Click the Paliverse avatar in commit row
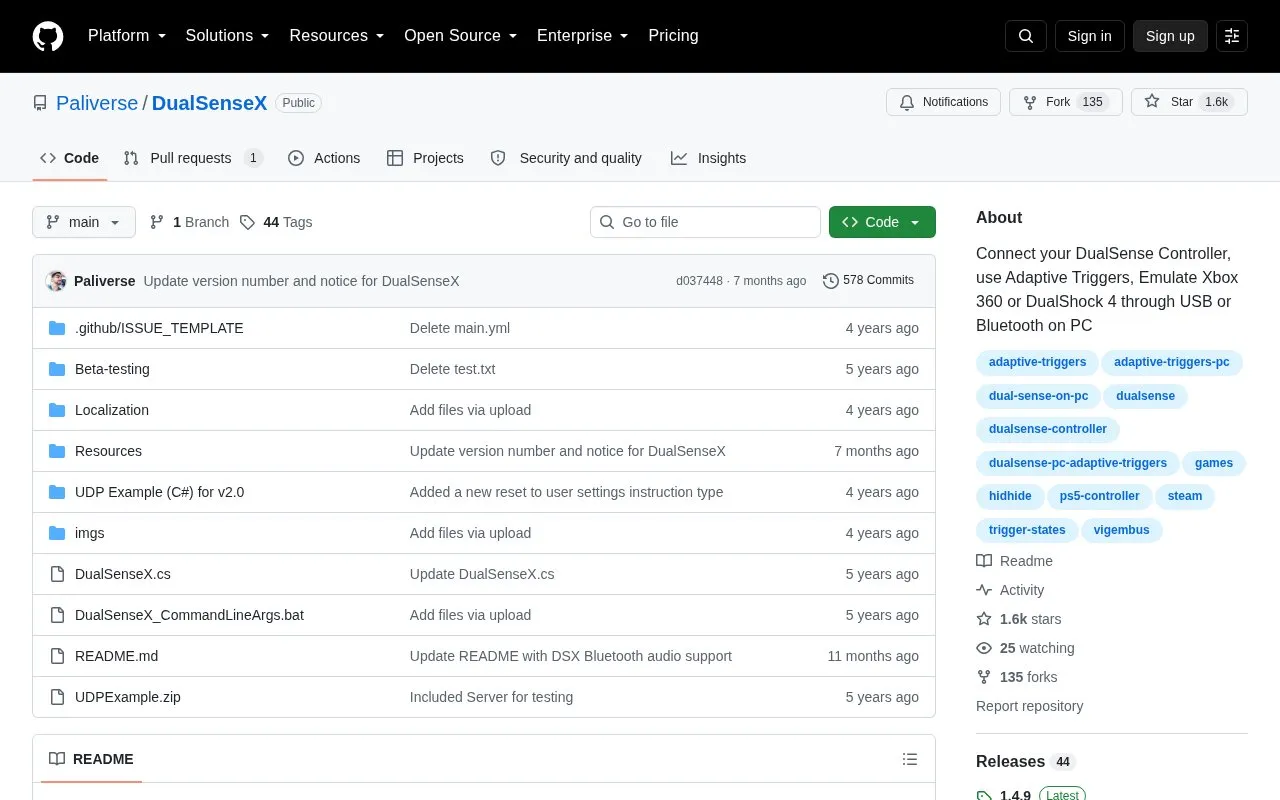1280x800 pixels. tap(56, 281)
